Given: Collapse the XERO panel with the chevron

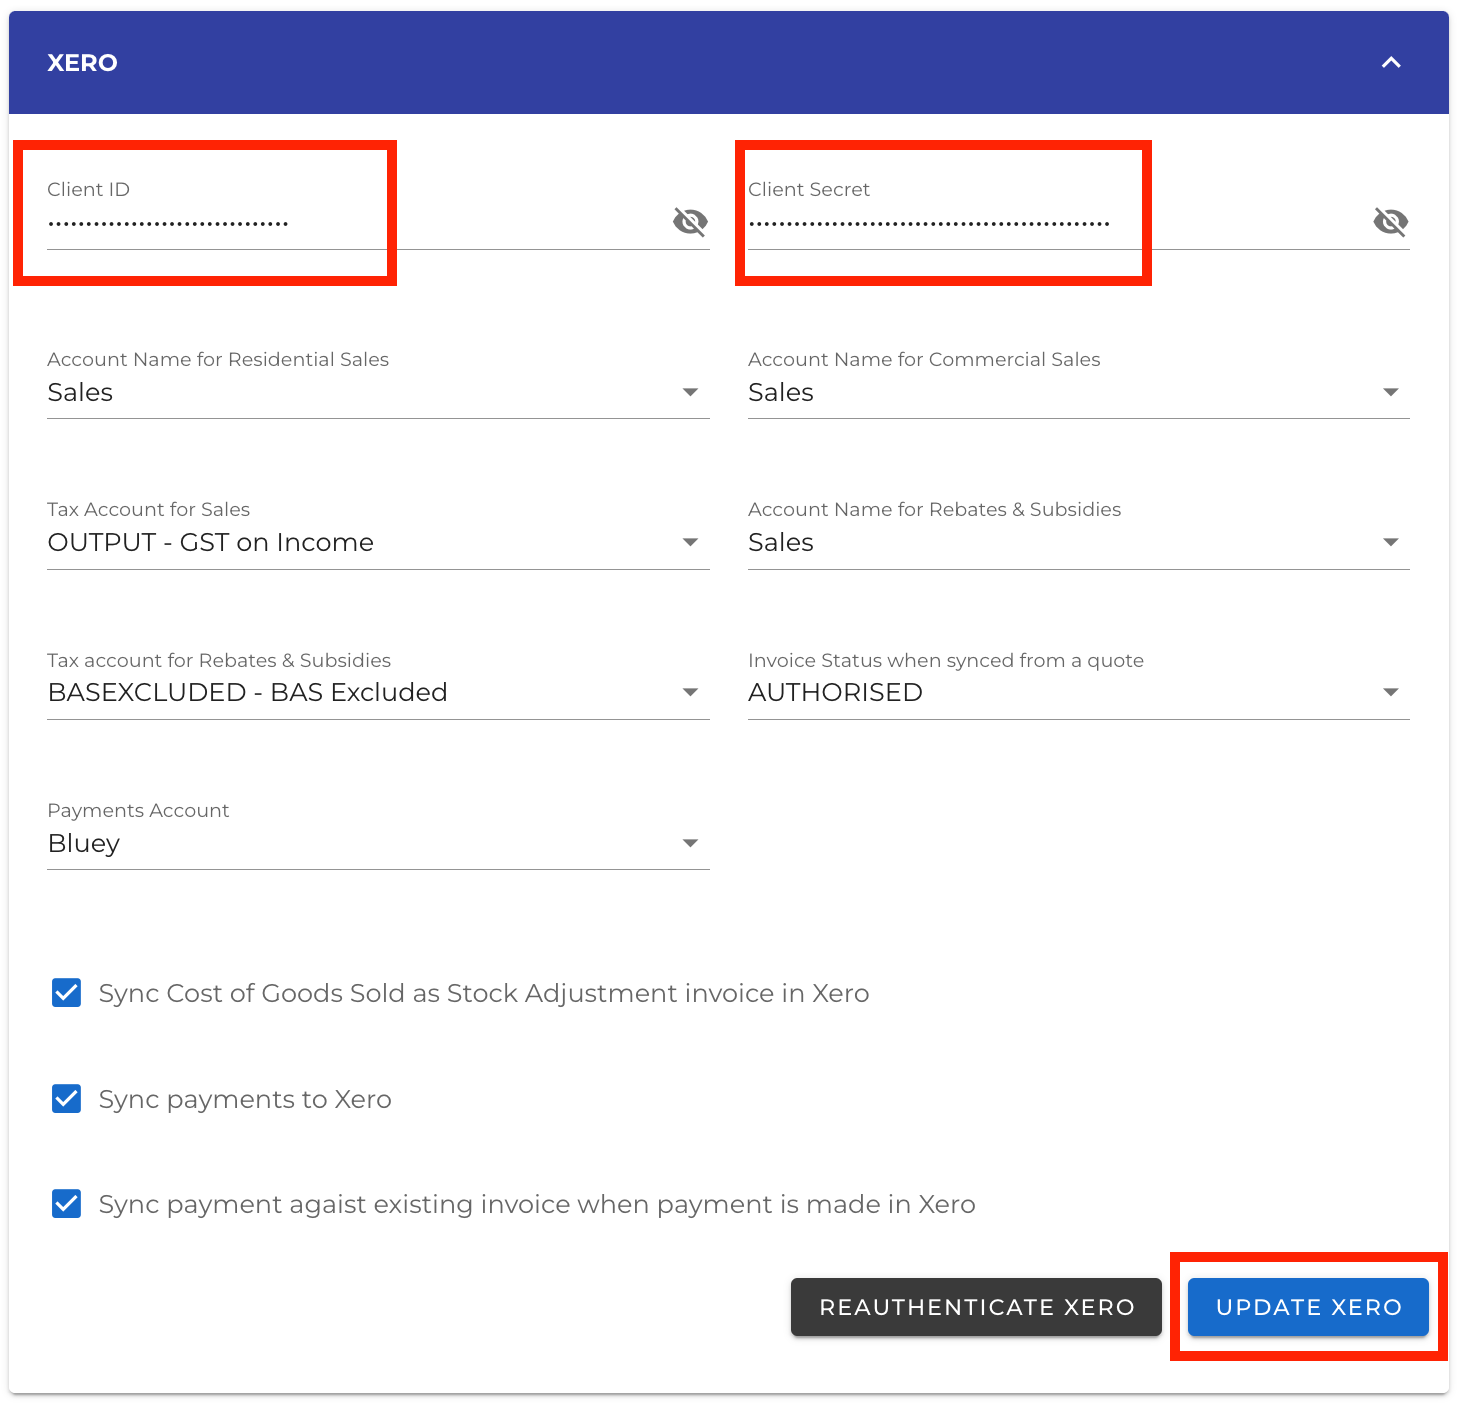Looking at the screenshot, I should coord(1390,63).
